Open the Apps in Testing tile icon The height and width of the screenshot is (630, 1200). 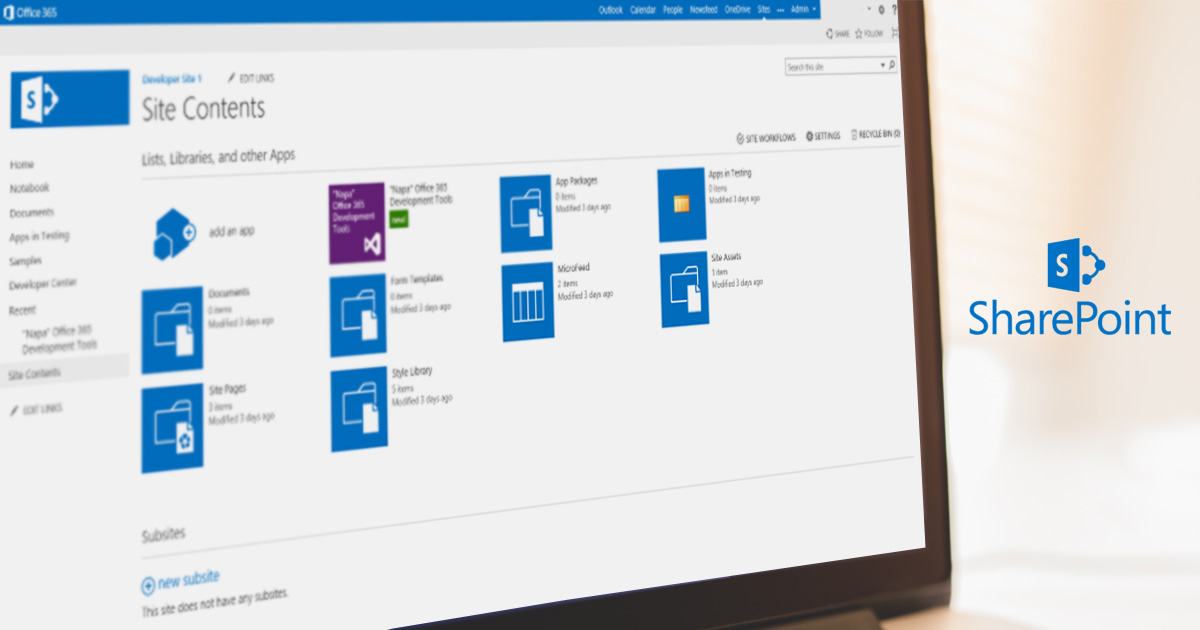coord(681,205)
